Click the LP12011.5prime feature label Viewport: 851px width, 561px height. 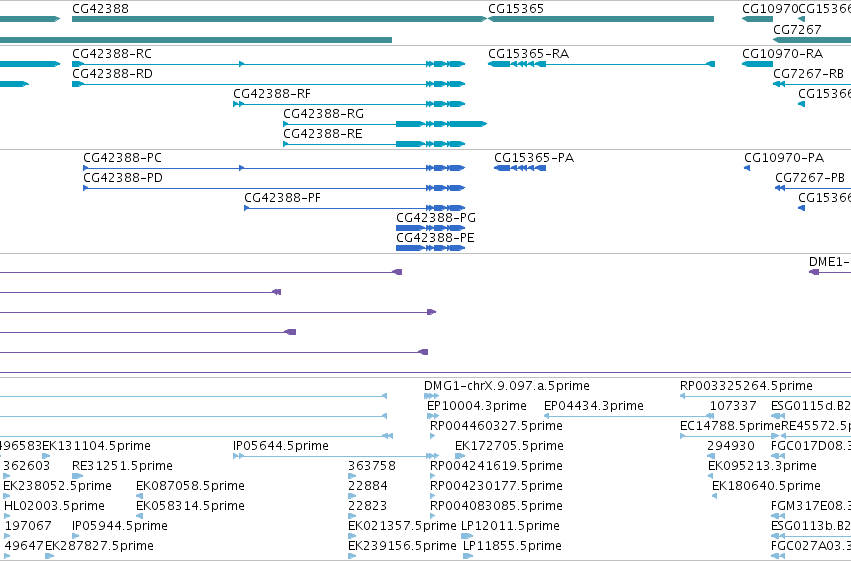coord(510,526)
